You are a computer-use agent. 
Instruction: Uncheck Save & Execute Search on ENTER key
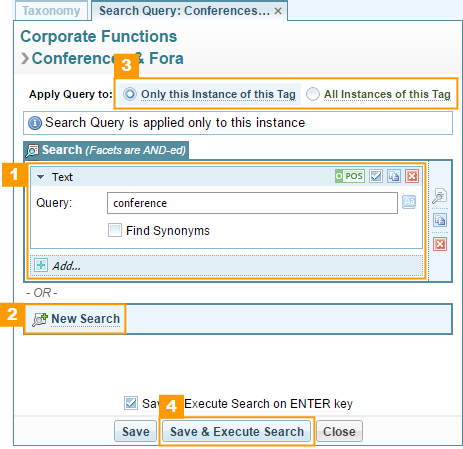131,403
